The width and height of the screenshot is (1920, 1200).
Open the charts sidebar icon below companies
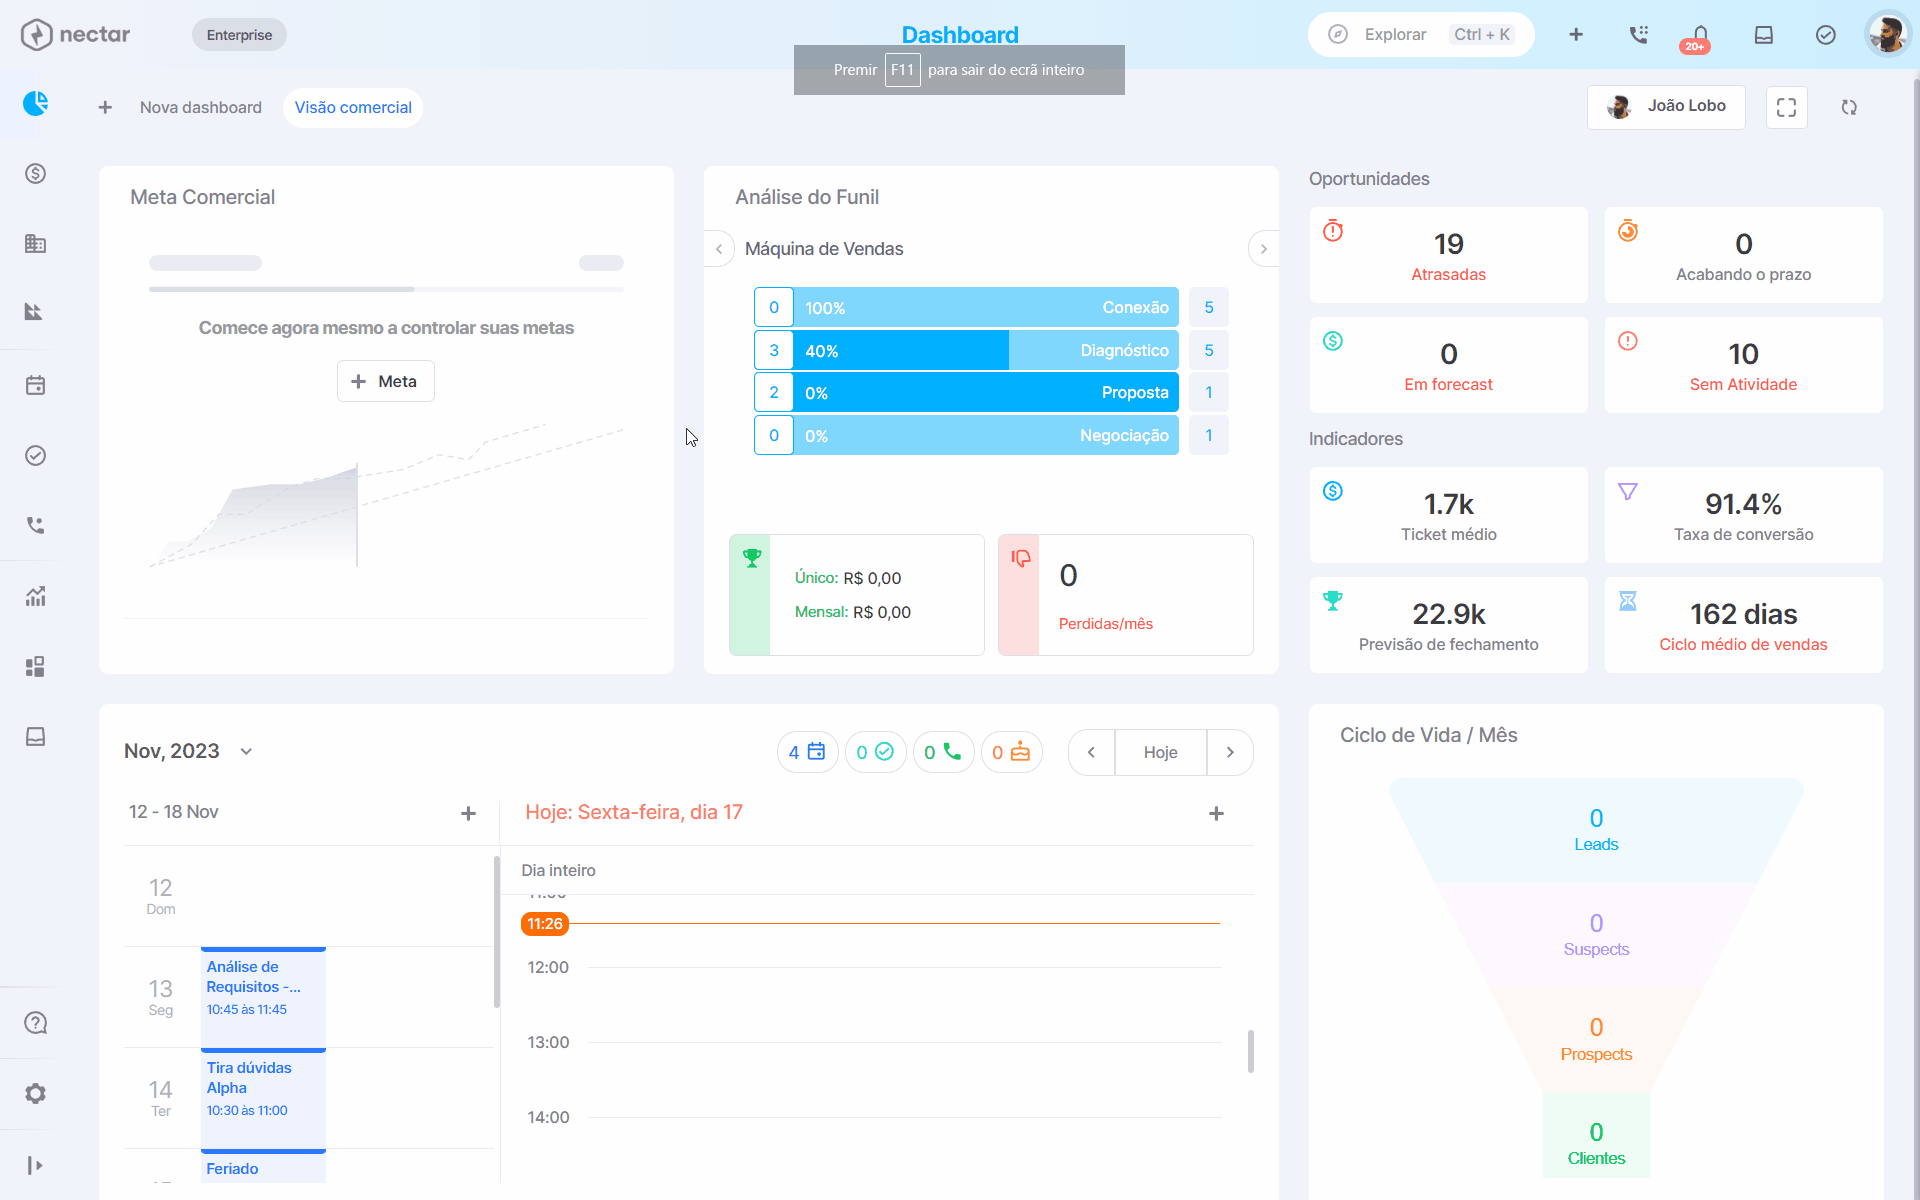point(34,312)
